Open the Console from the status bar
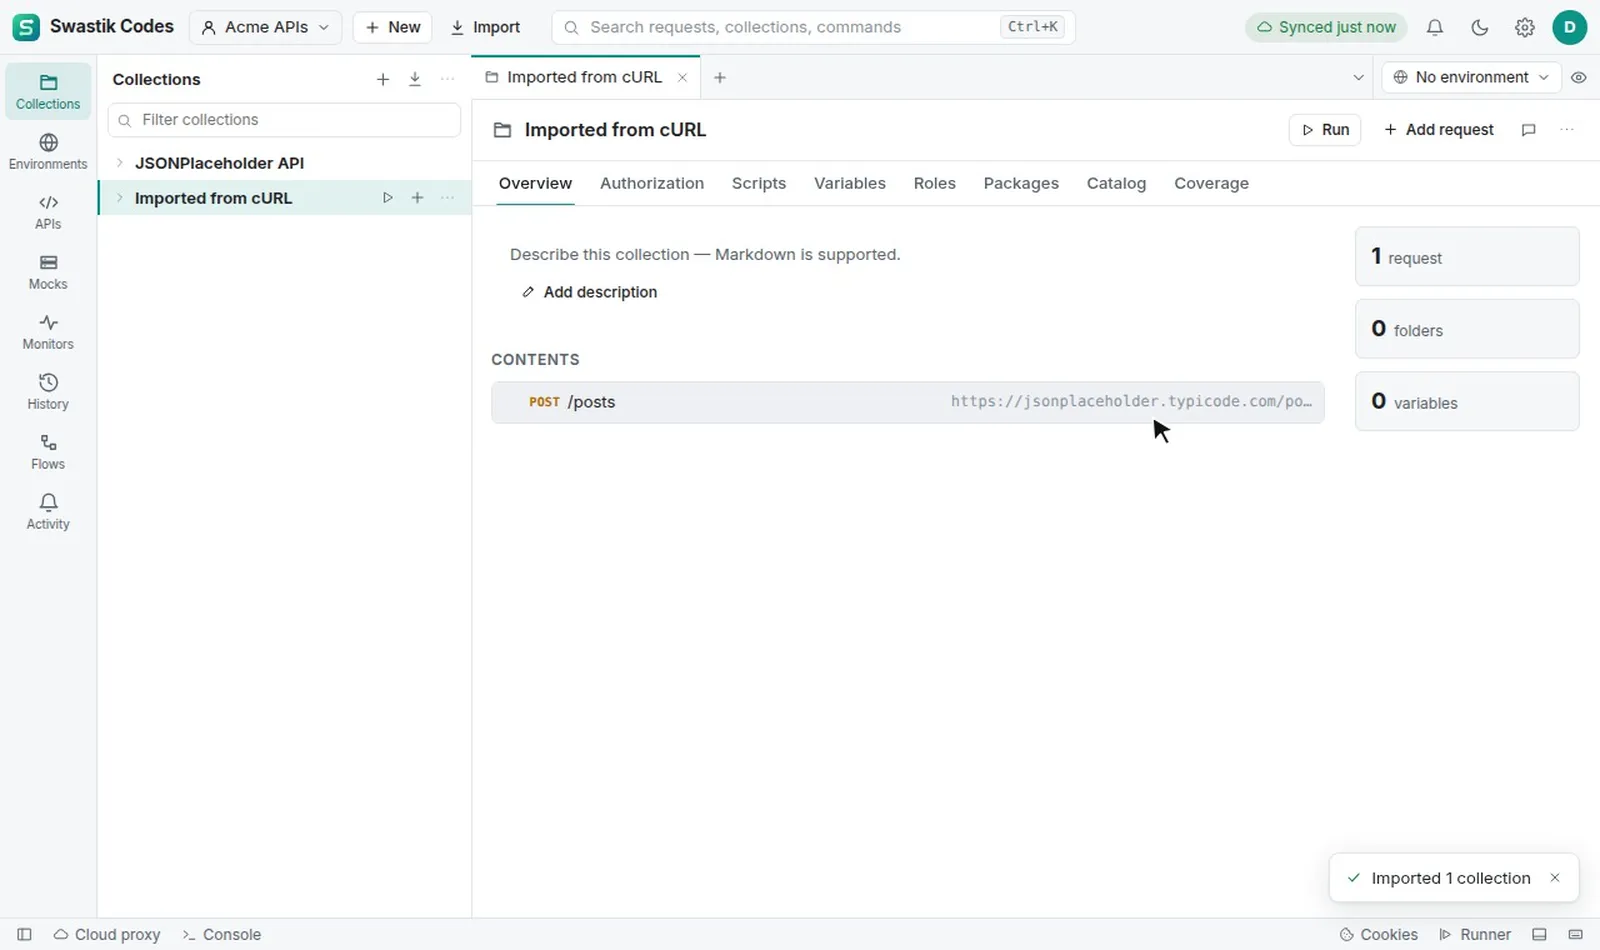The height and width of the screenshot is (950, 1600). tap(222, 934)
